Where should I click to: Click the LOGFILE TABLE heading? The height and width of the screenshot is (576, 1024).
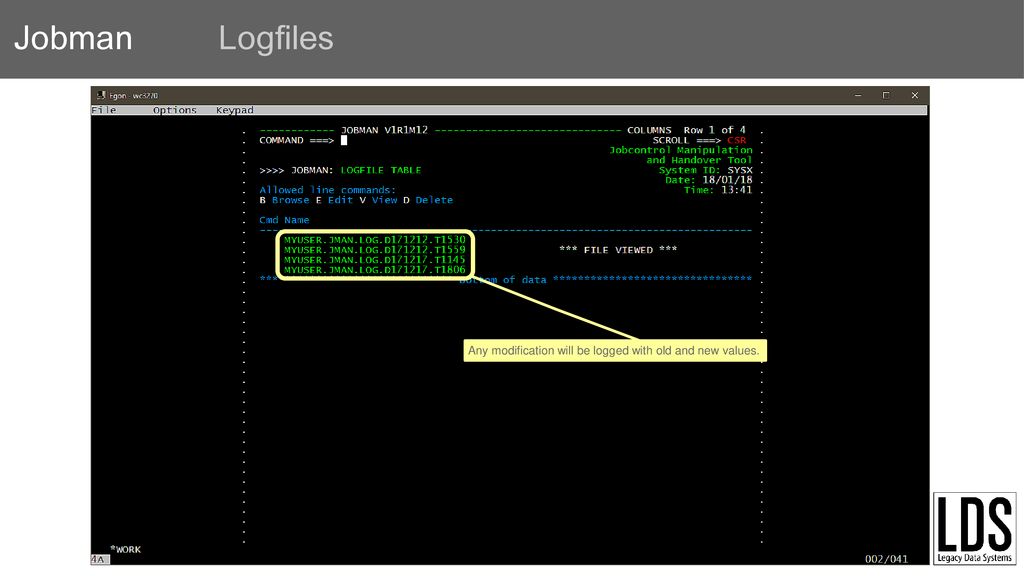tap(381, 170)
